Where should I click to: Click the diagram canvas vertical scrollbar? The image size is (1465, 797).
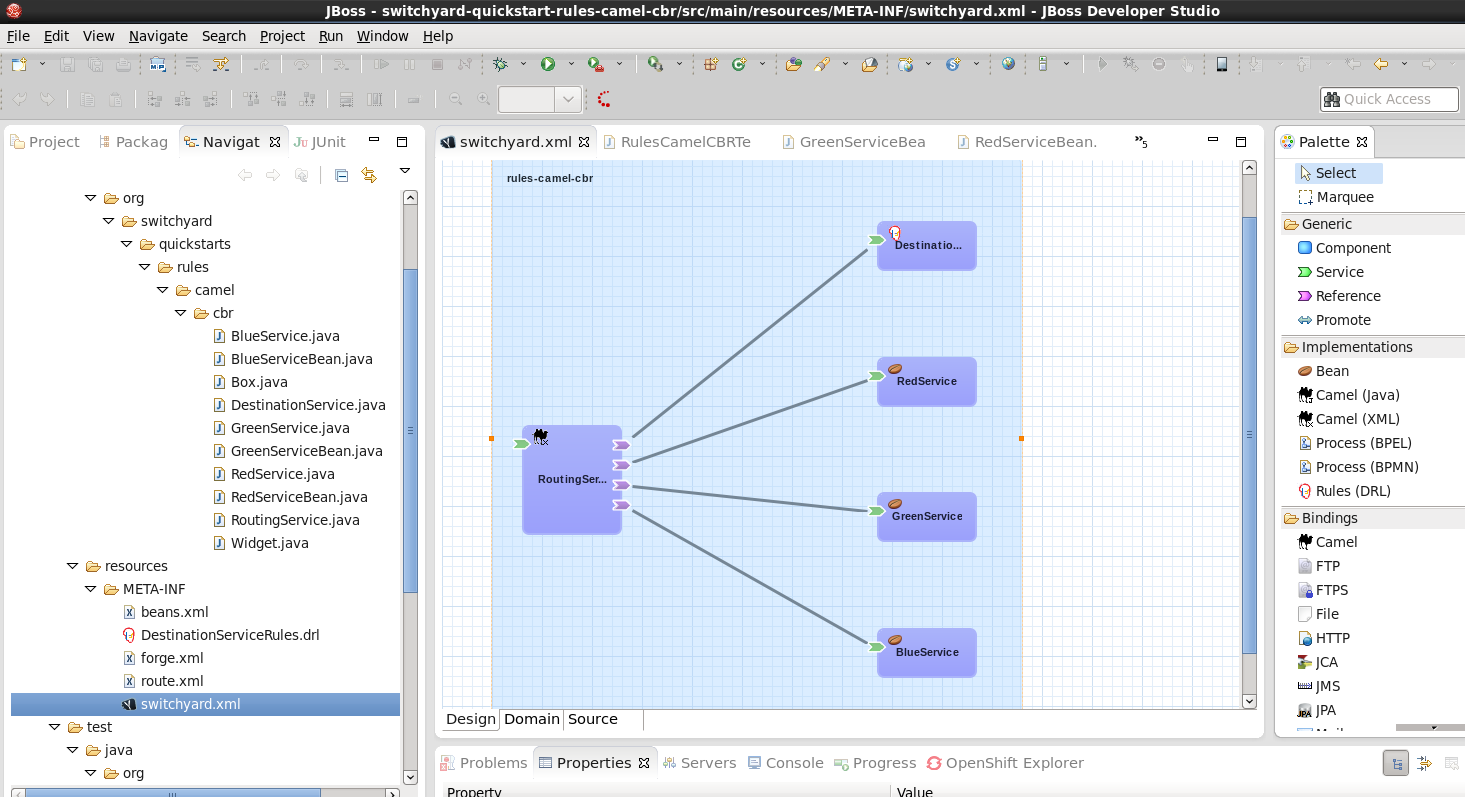(x=1249, y=435)
